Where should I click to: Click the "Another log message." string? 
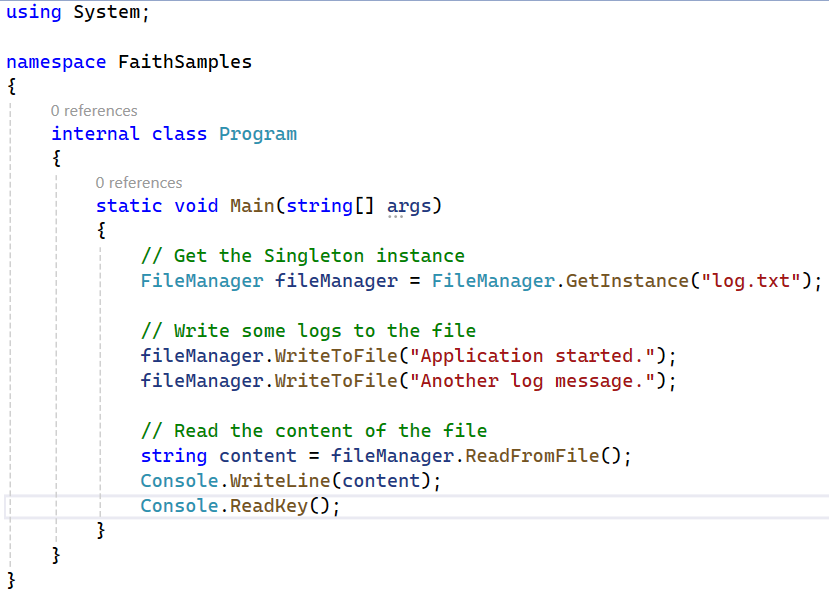(x=532, y=381)
